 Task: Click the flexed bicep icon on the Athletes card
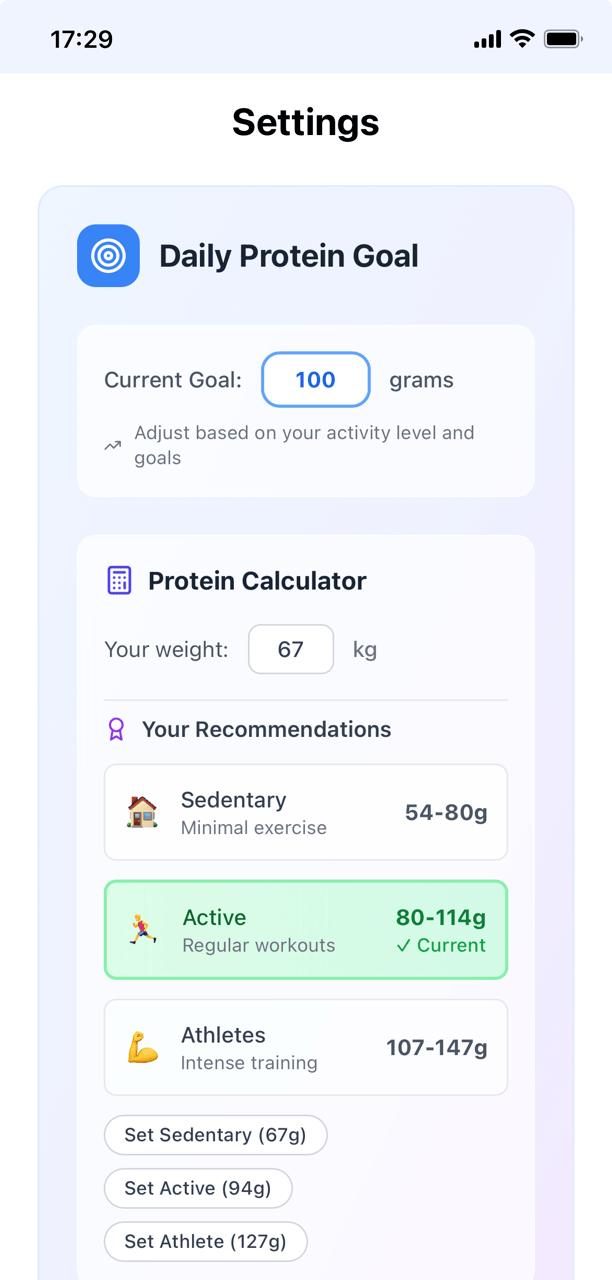click(141, 1047)
